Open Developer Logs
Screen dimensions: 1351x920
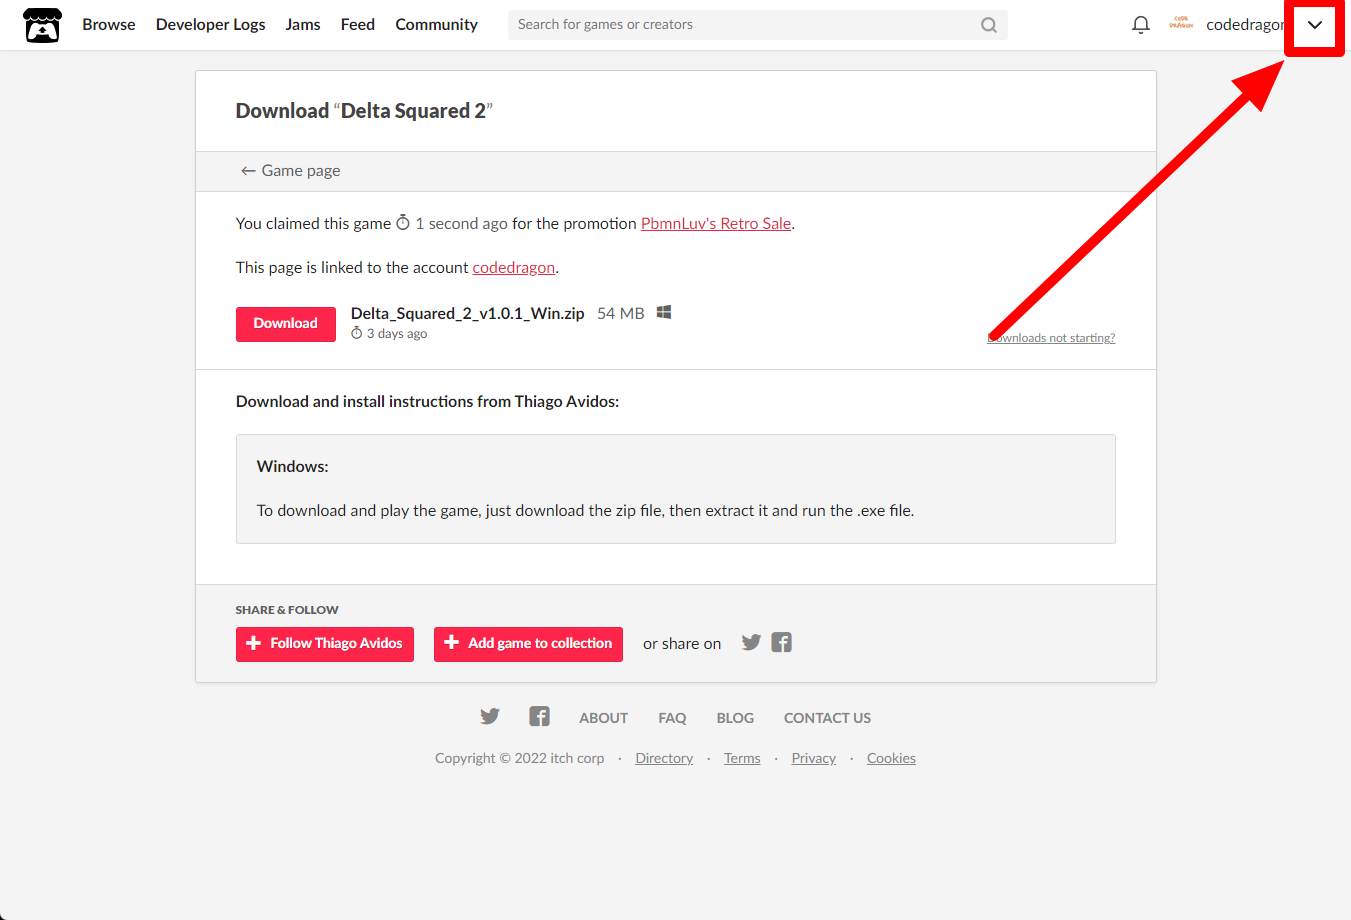coord(211,24)
